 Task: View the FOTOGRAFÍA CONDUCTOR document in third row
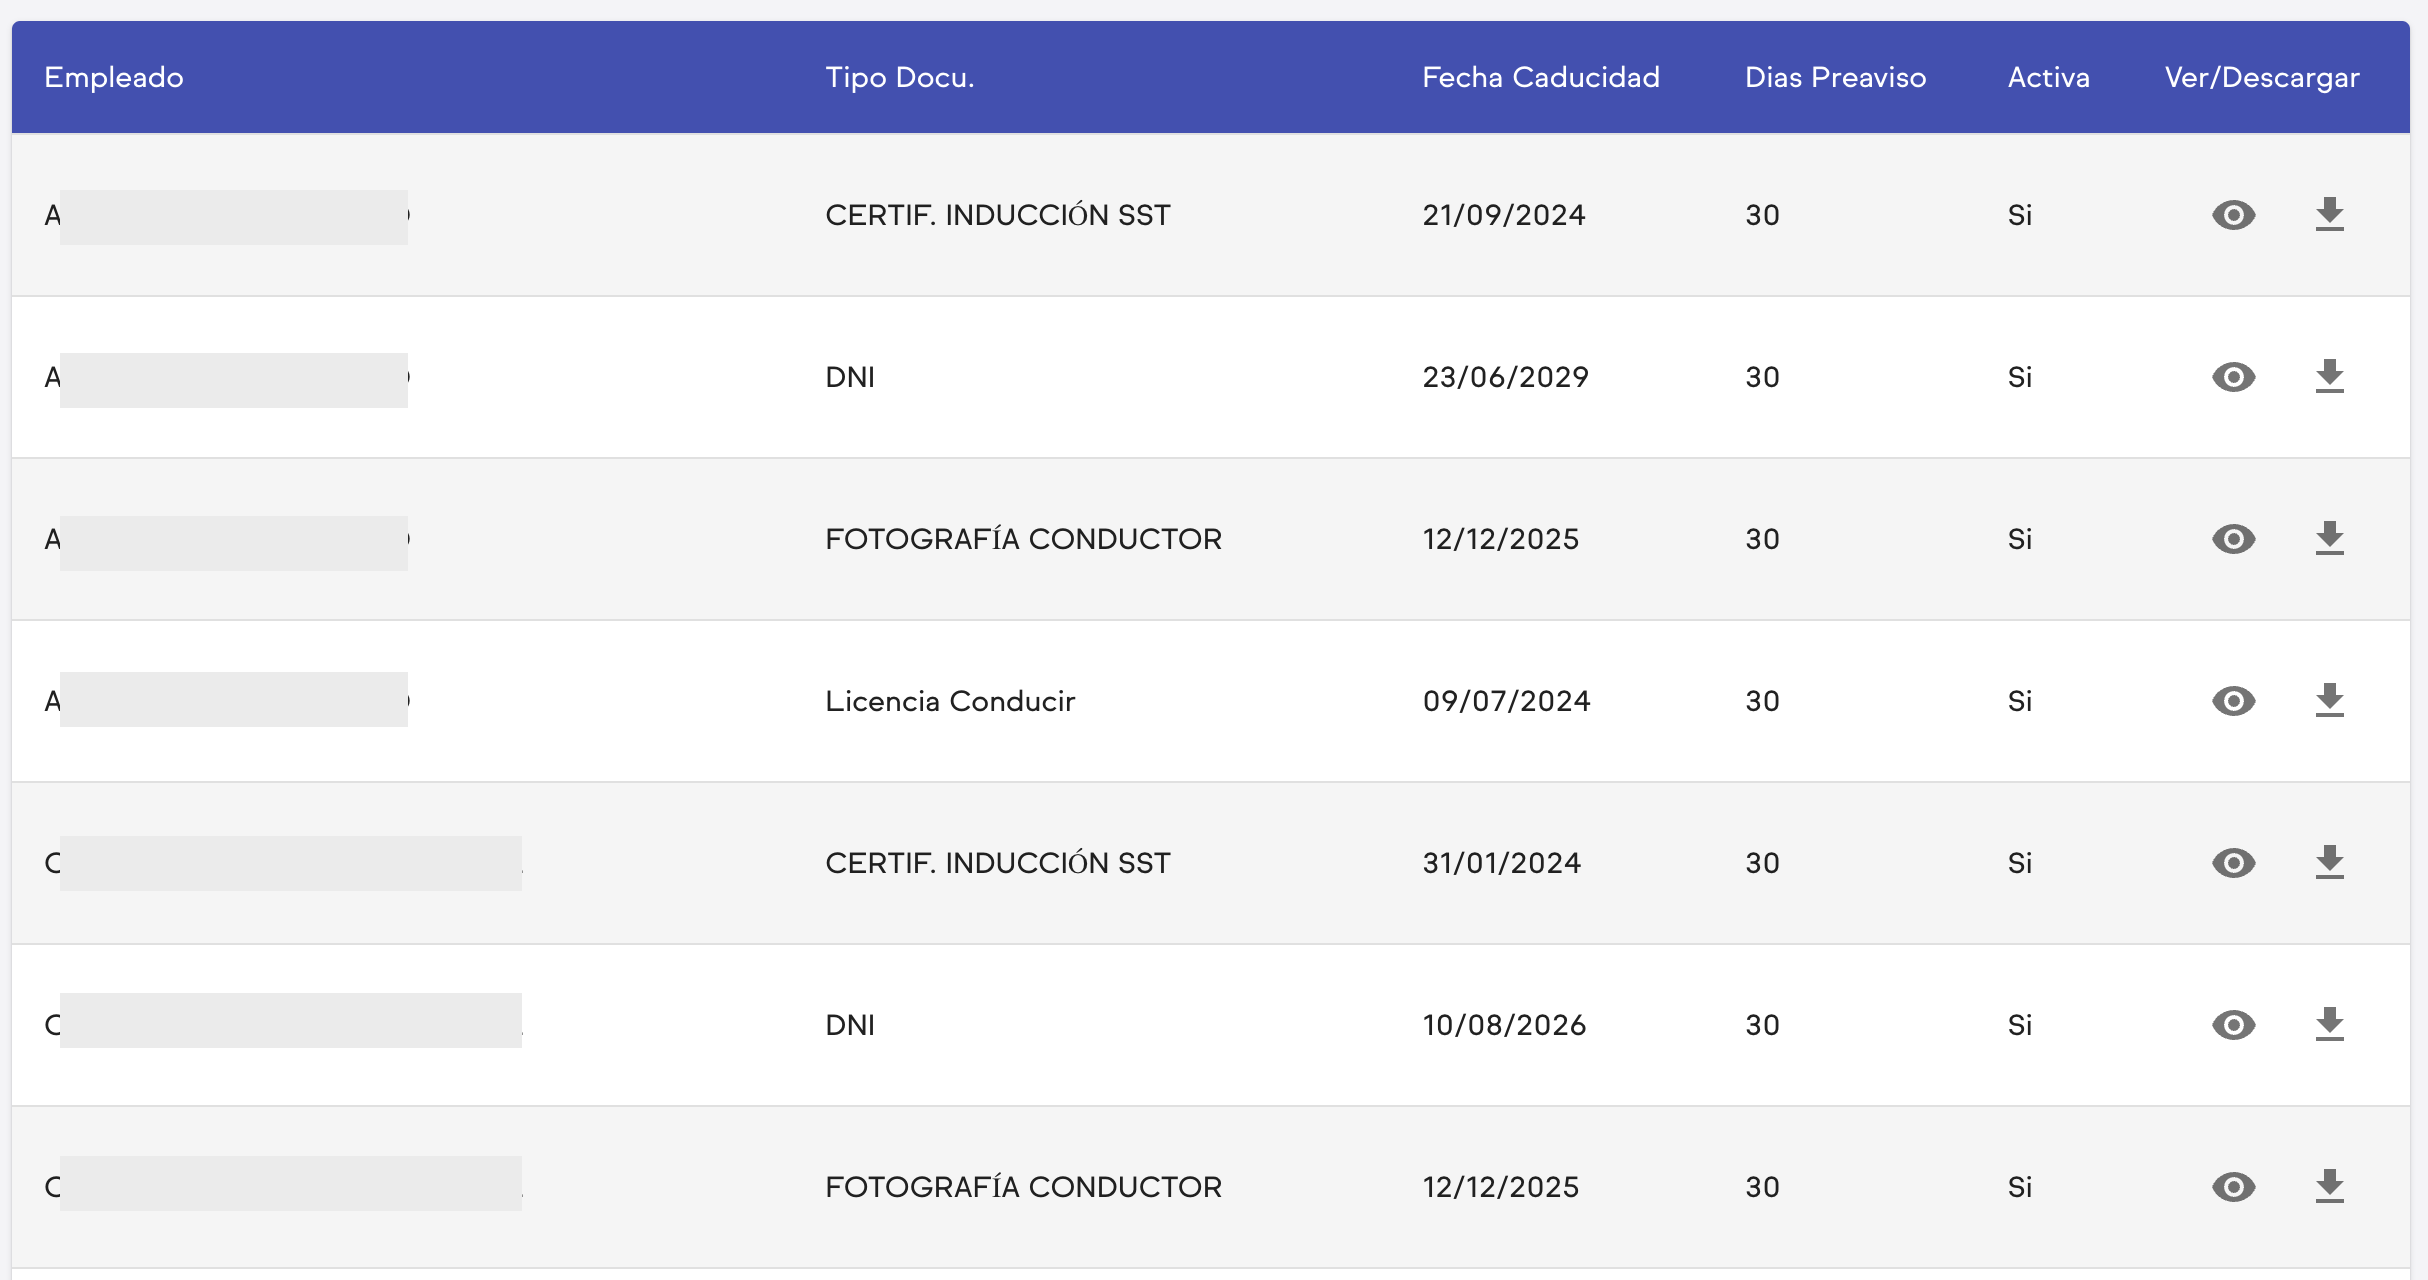tap(2233, 539)
